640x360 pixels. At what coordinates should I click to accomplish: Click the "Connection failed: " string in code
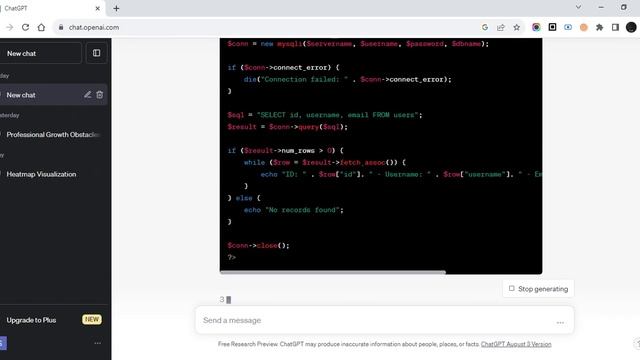(x=304, y=80)
